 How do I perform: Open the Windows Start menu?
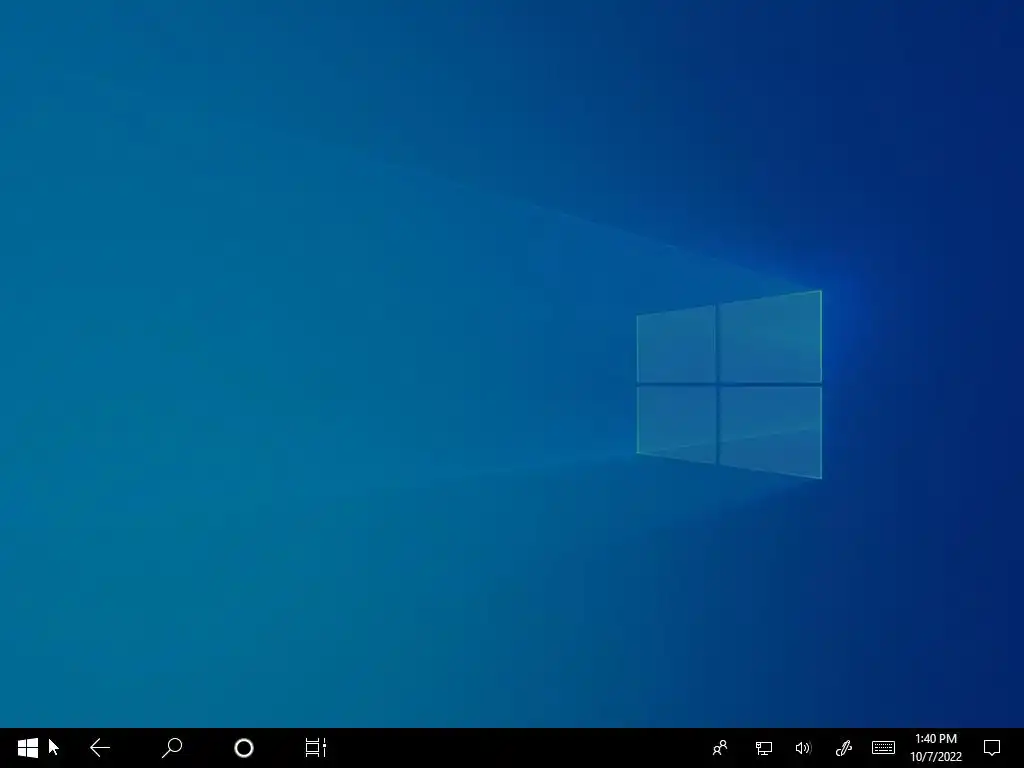pyautogui.click(x=28, y=748)
